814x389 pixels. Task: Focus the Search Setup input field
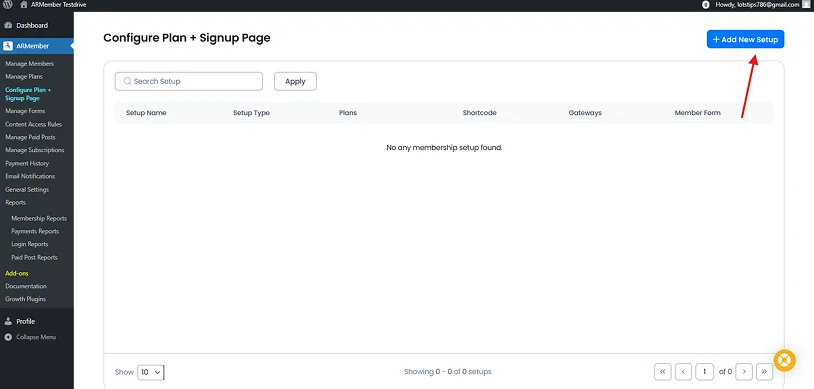188,81
